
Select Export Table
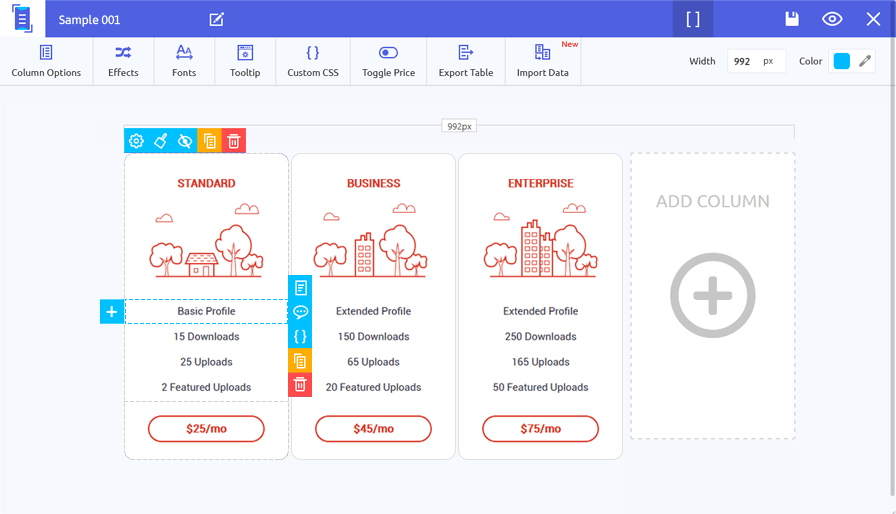point(466,61)
